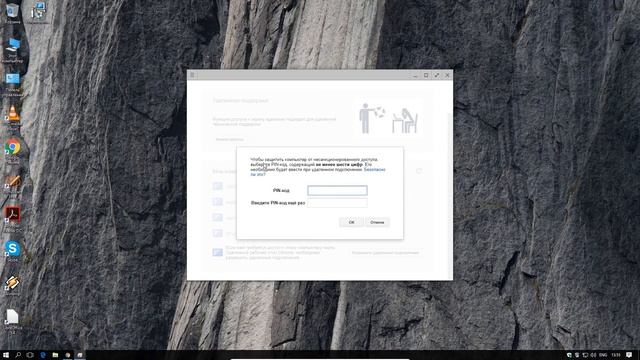Focus the repeat PIN-код input field
This screenshot has height=360, width=640.
[x=337, y=203]
